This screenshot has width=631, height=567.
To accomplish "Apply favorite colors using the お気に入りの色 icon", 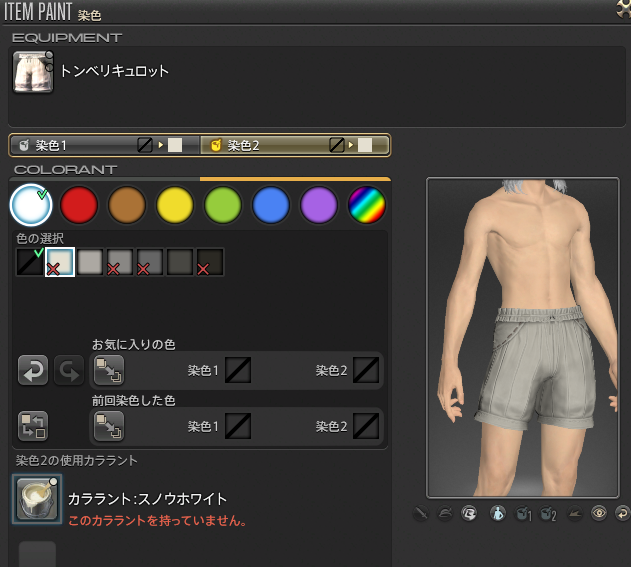I will coord(106,370).
